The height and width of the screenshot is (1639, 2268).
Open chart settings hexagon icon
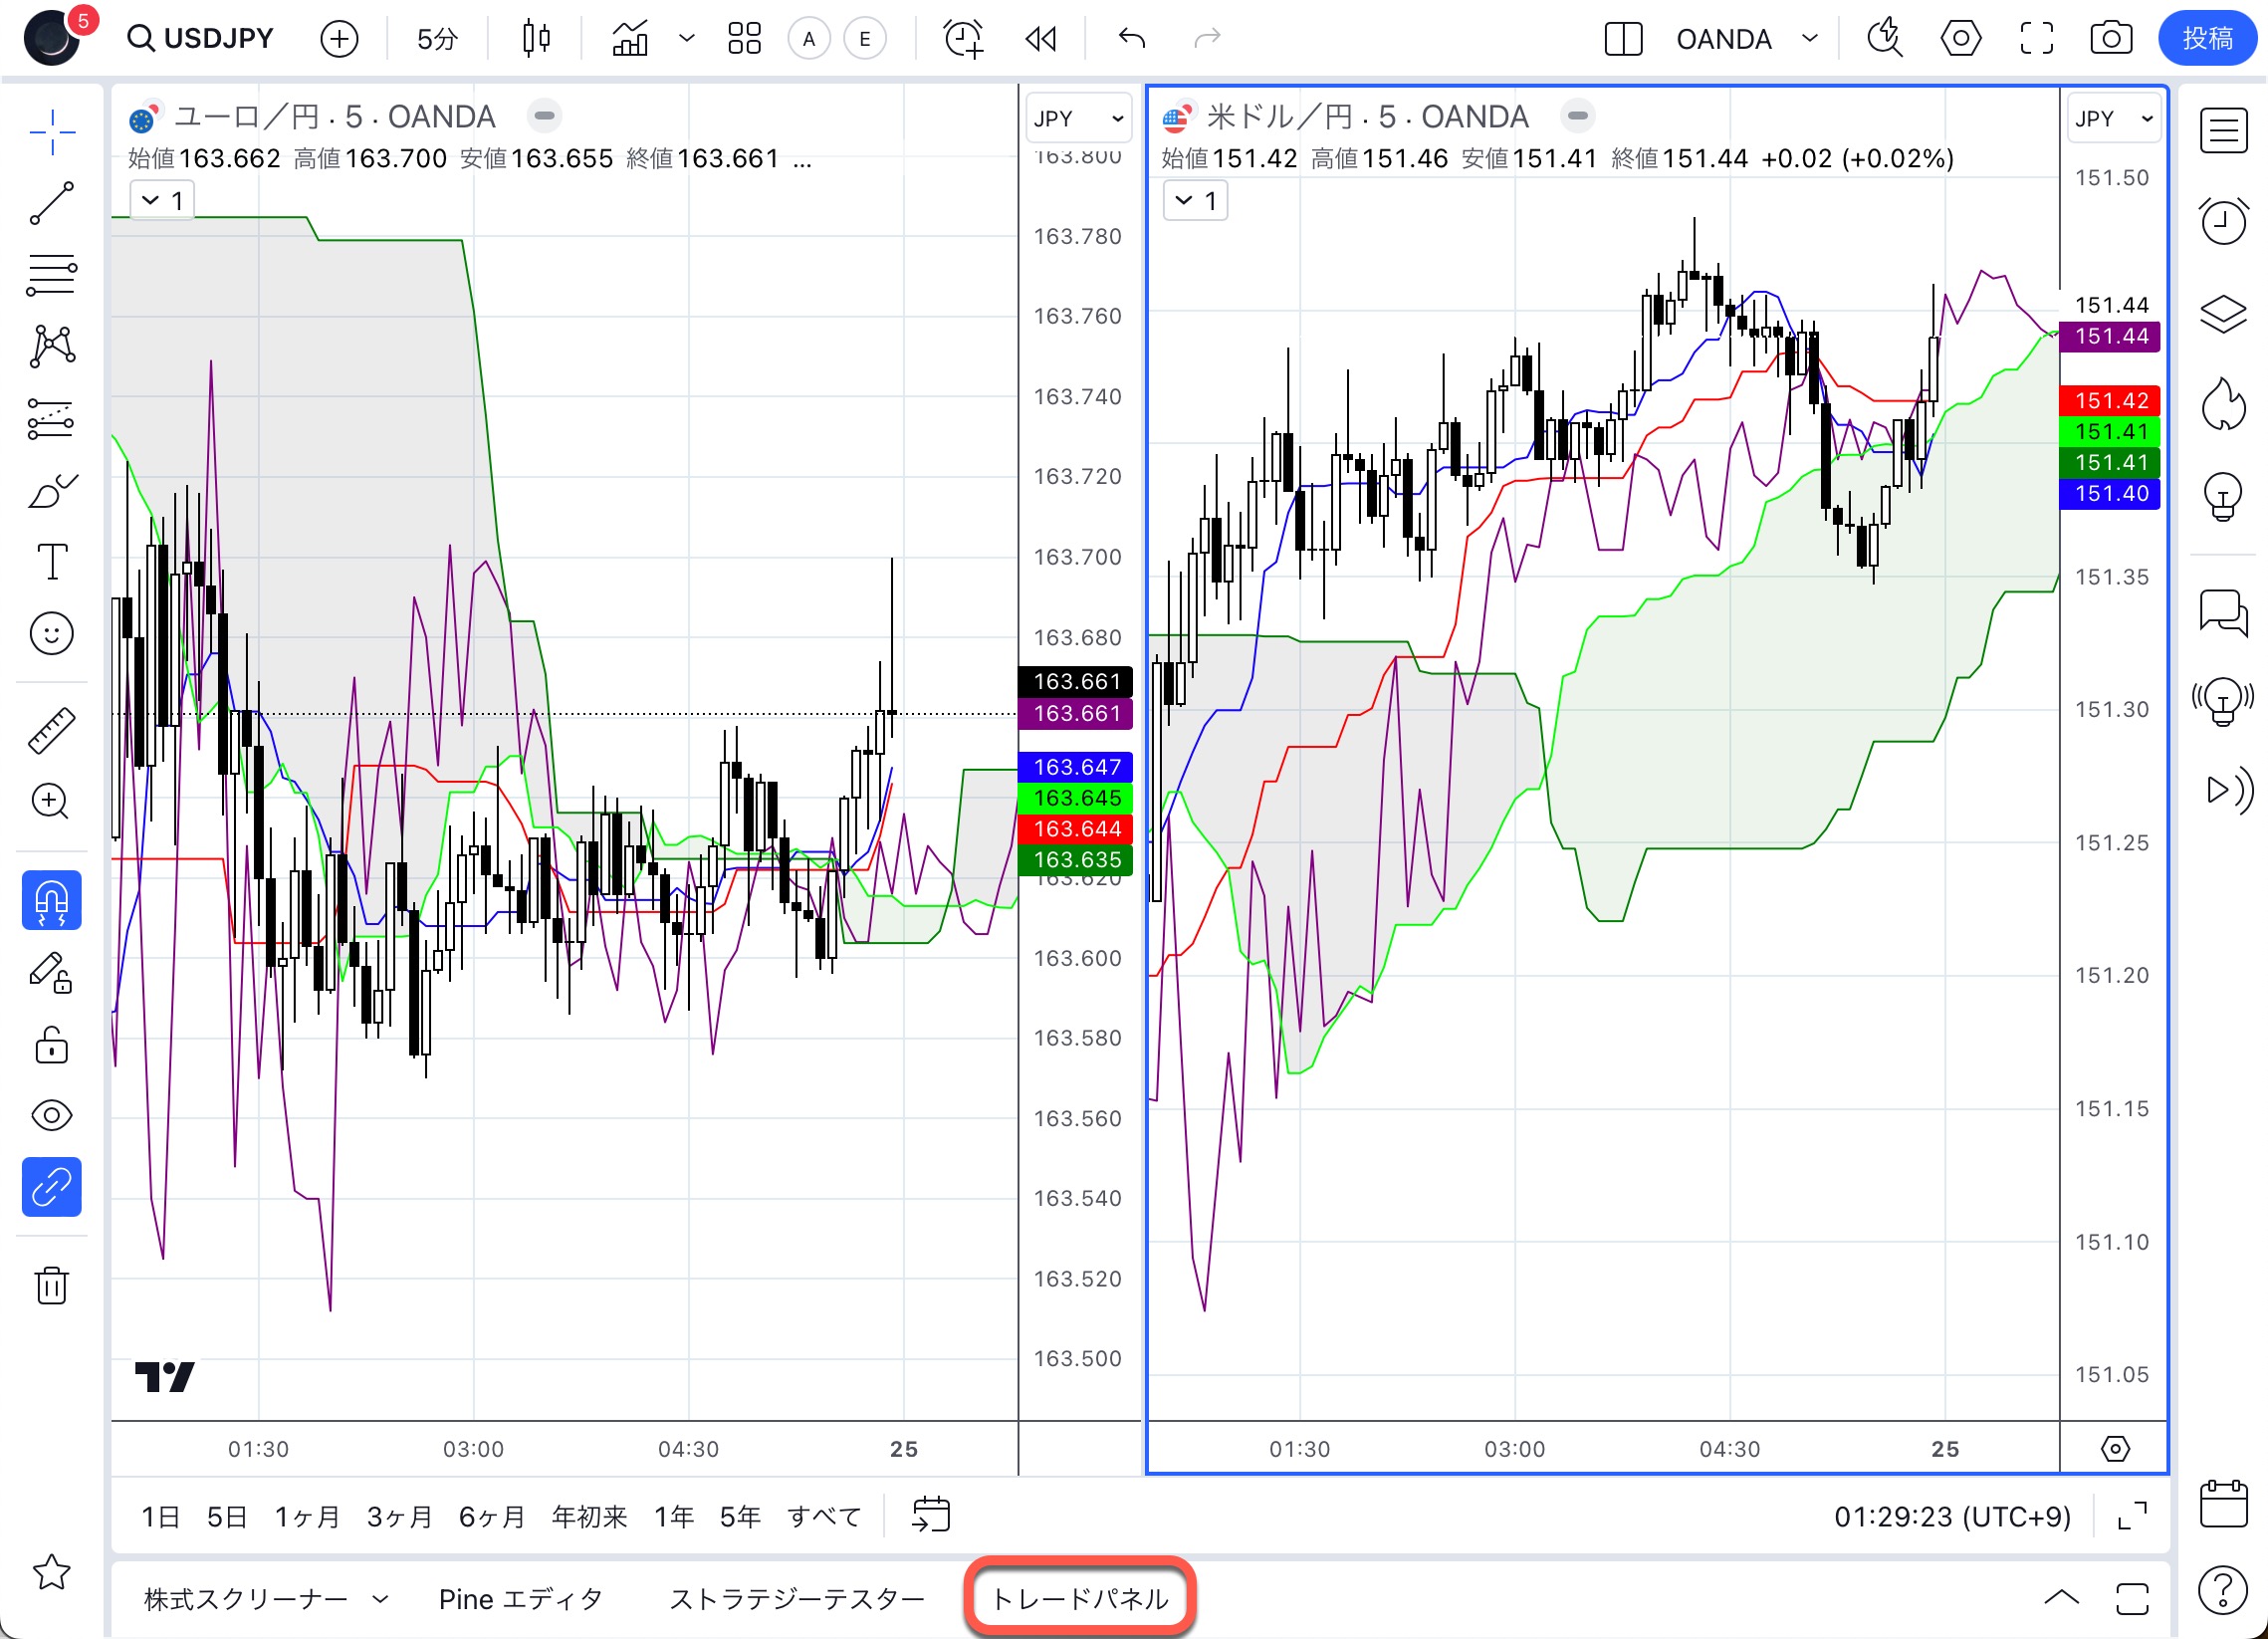click(1960, 39)
